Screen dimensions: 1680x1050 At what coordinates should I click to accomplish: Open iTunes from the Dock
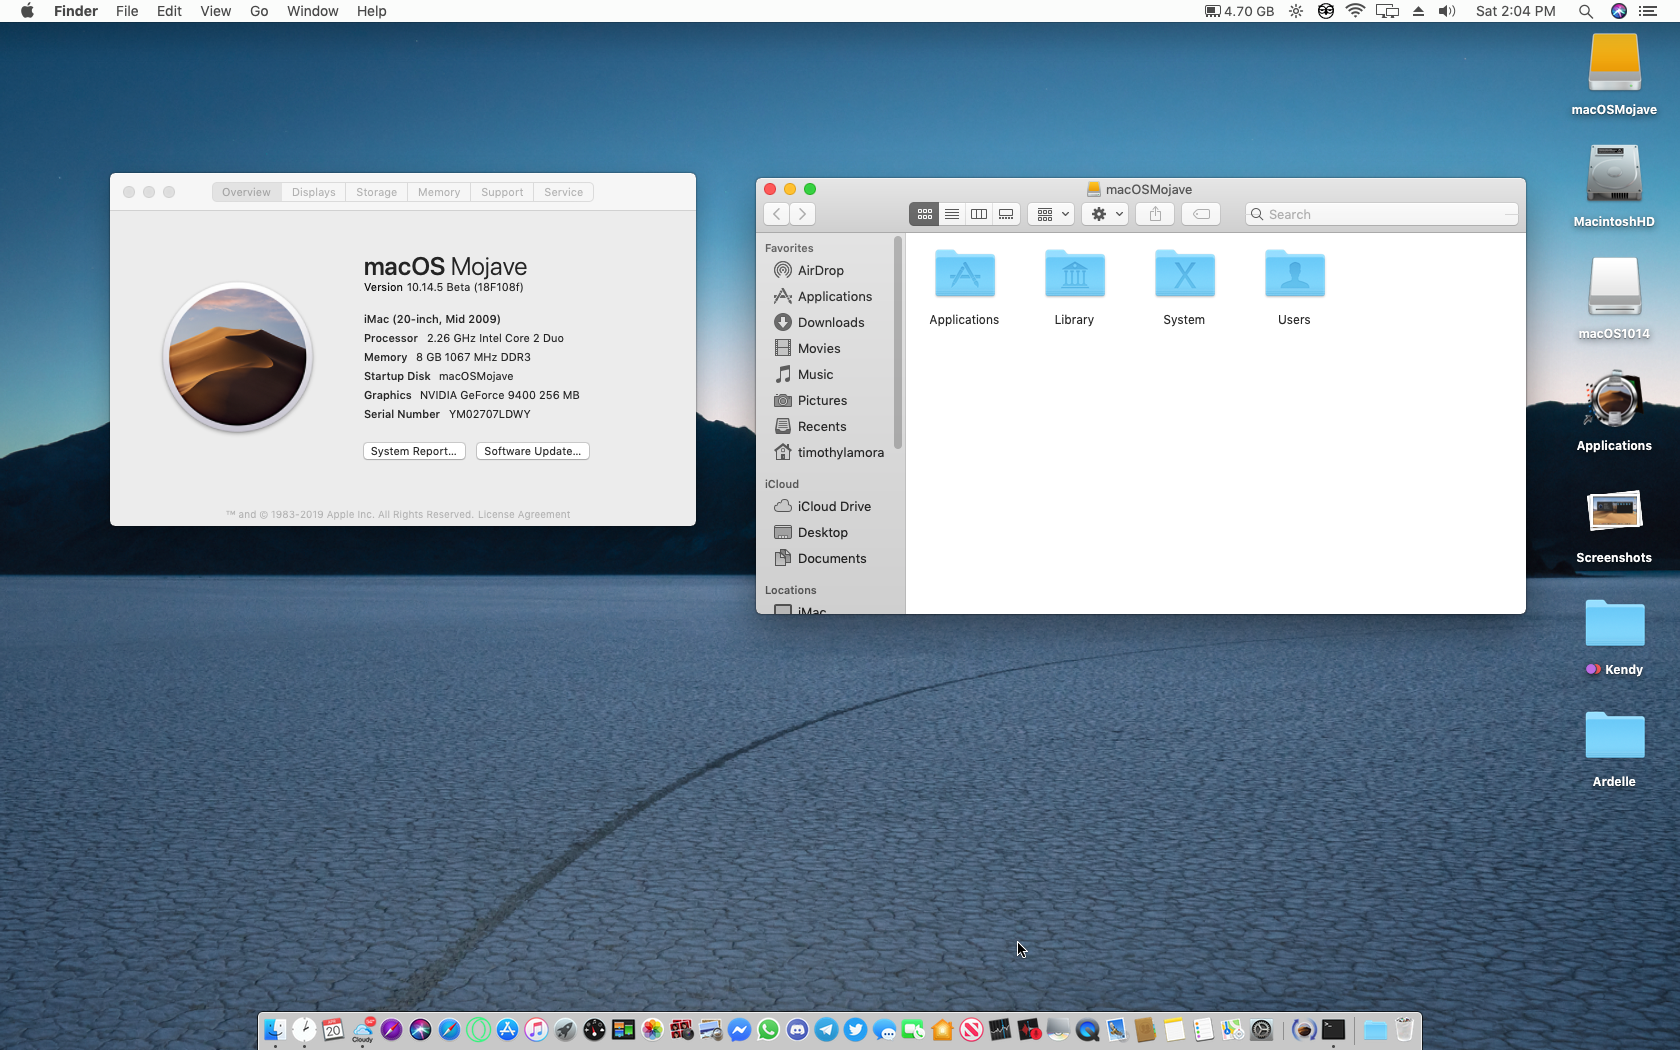tap(536, 1029)
